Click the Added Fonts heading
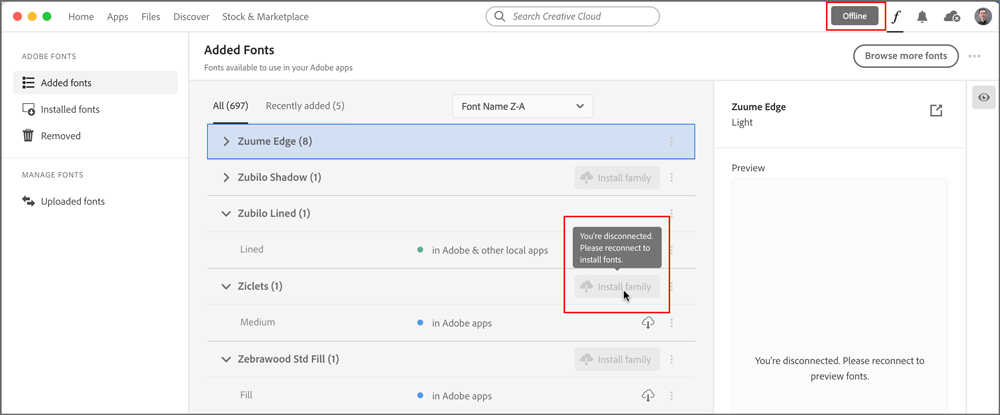1000x415 pixels. 239,50
